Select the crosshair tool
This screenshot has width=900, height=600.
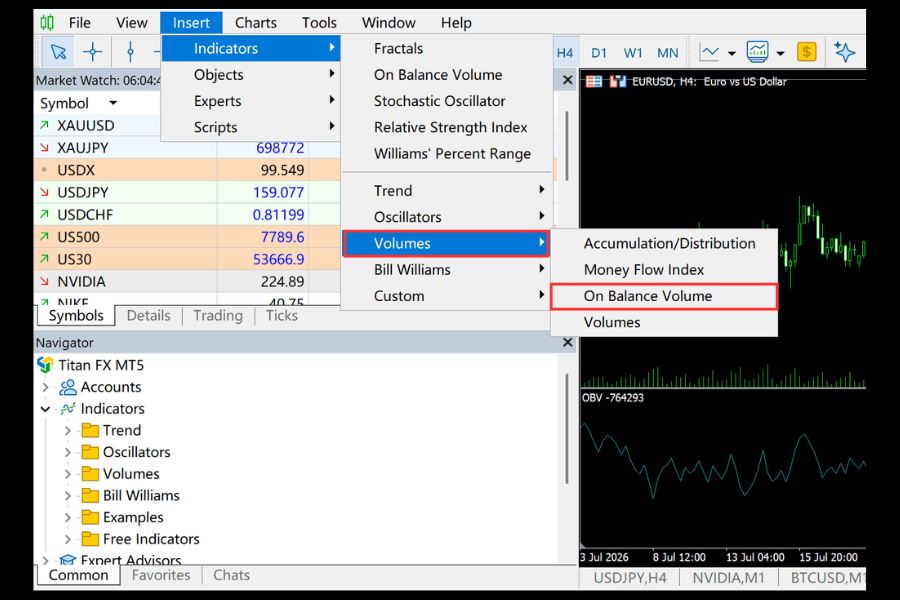(x=92, y=52)
